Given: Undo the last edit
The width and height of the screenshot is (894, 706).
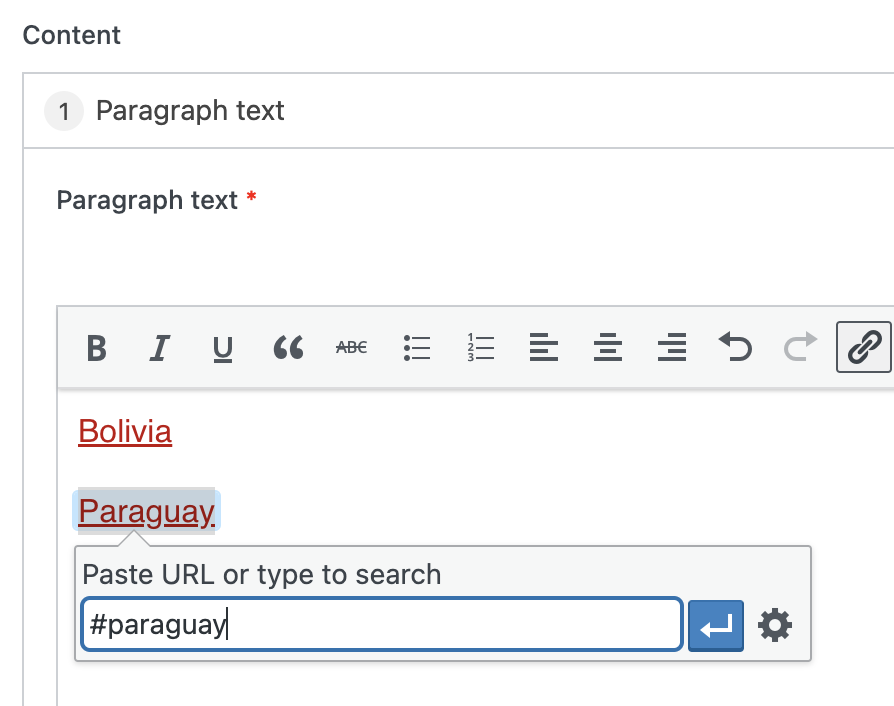Looking at the screenshot, I should click(735, 348).
